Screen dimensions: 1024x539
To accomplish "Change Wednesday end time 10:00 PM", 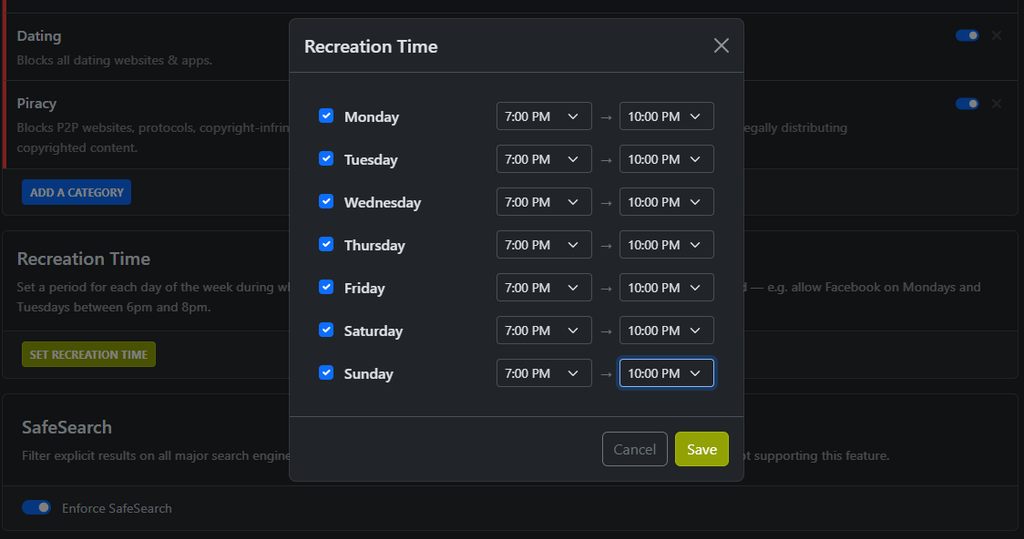I will coord(666,202).
